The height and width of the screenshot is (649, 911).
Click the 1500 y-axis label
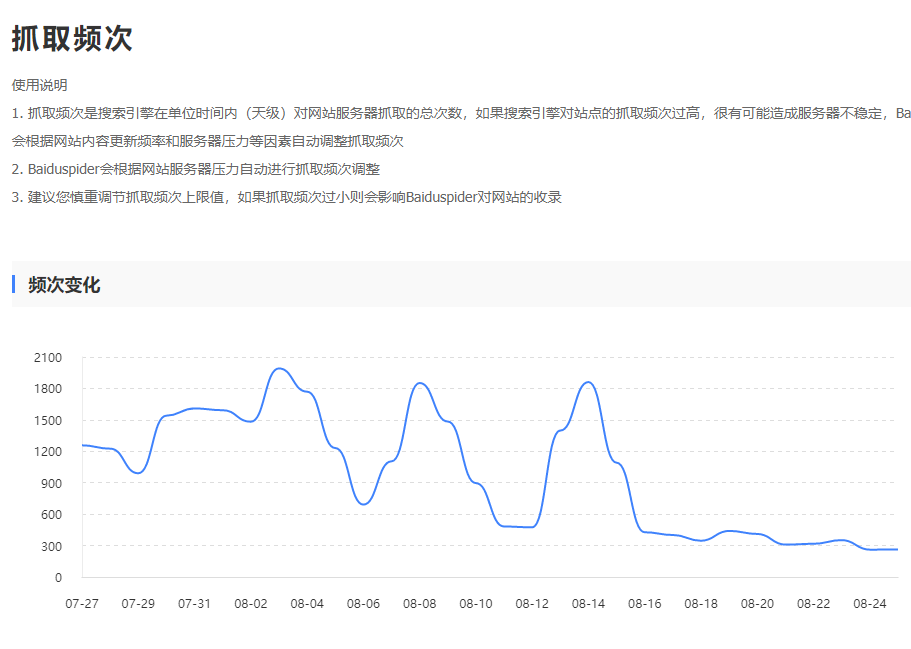[48, 421]
